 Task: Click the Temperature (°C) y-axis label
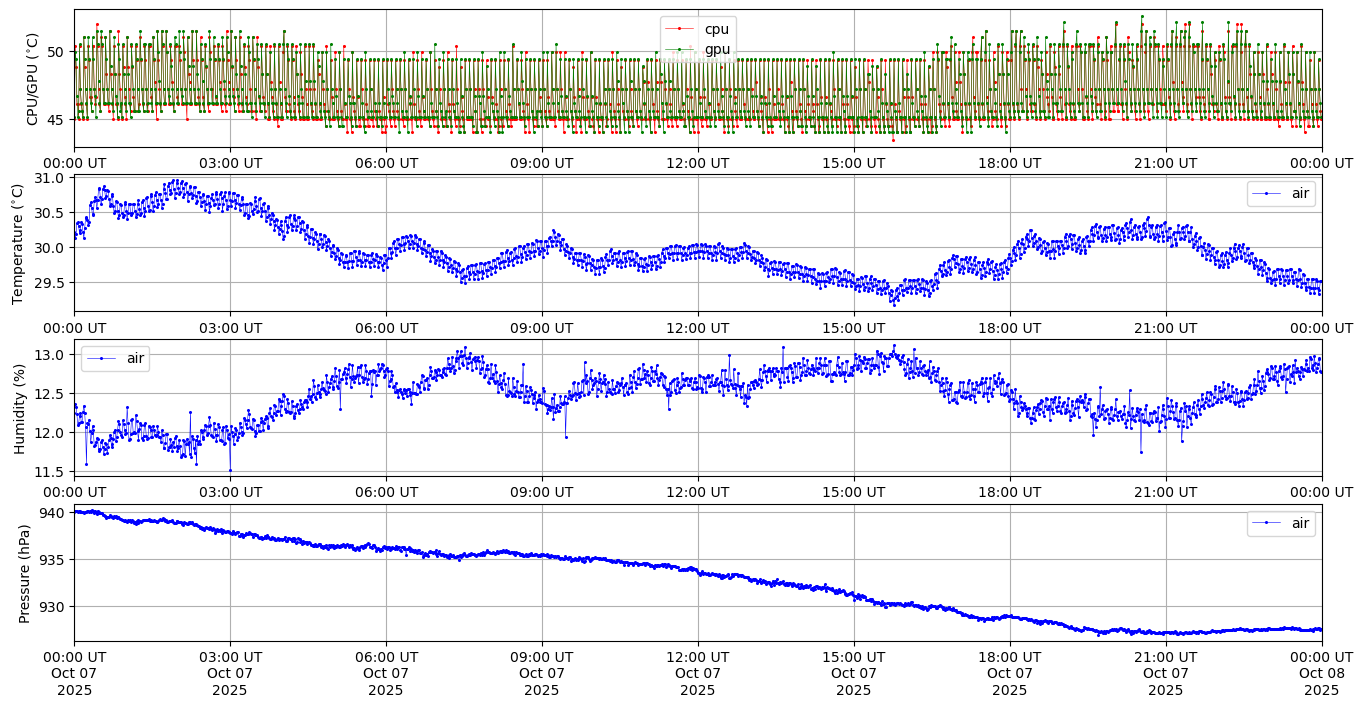(x=17, y=243)
